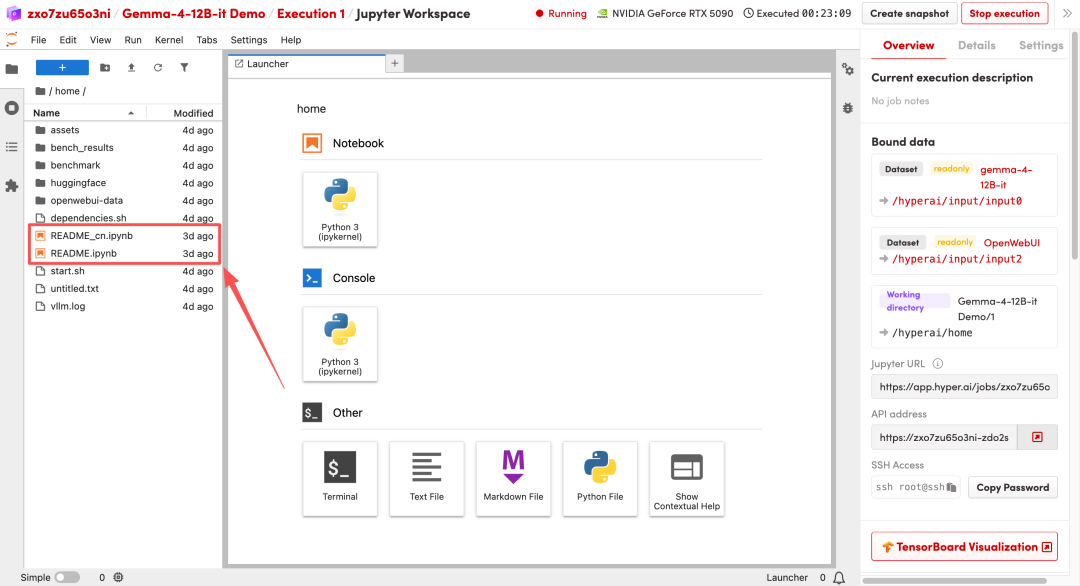Toggle the file filter funnel icon
The image size is (1080, 586).
coord(184,67)
